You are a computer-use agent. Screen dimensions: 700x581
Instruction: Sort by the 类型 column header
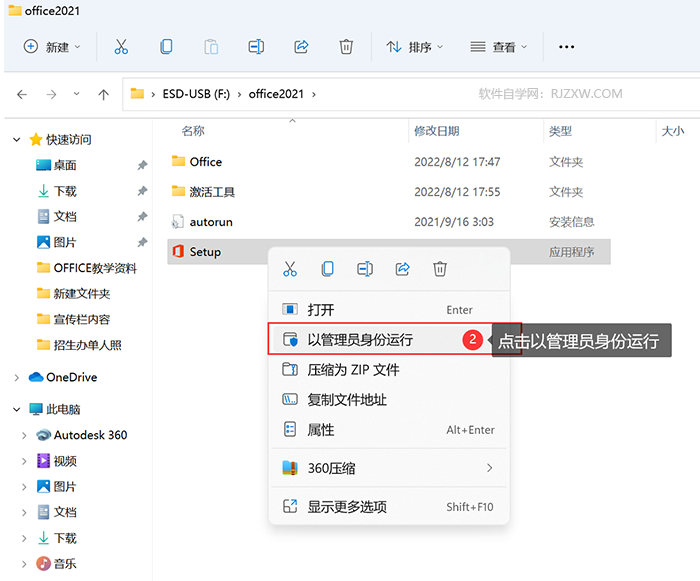click(560, 131)
